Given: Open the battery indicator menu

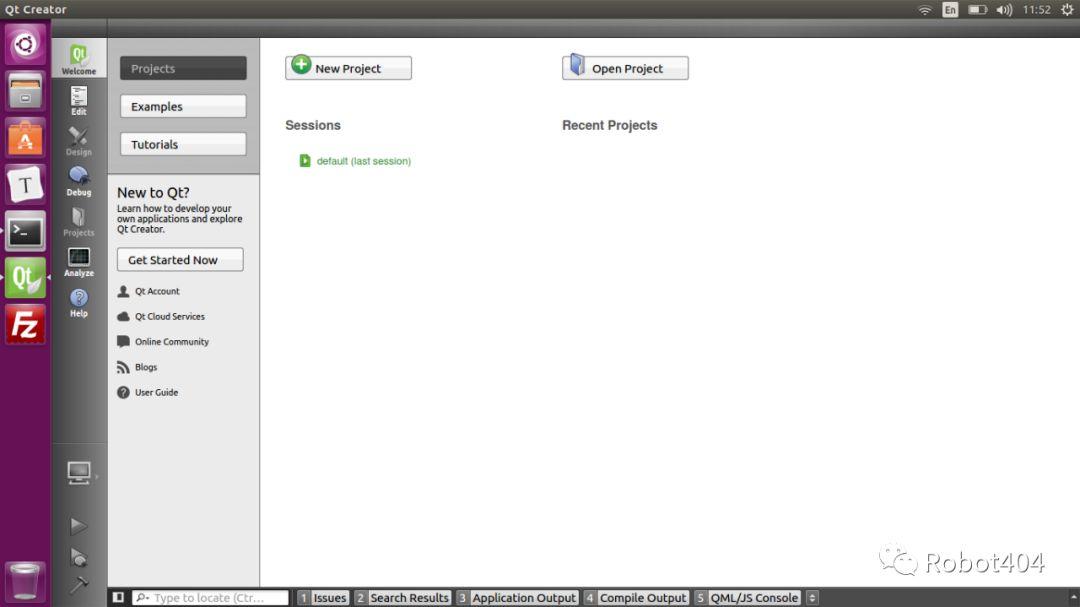Looking at the screenshot, I should 977,10.
